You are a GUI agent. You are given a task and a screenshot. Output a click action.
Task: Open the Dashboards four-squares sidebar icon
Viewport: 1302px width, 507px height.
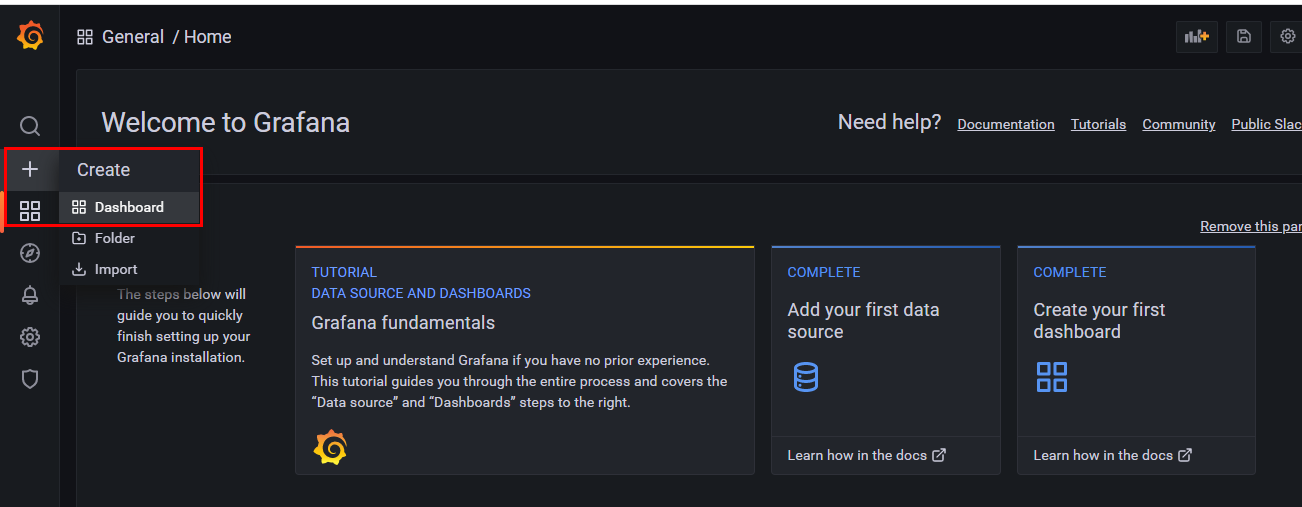coord(30,211)
